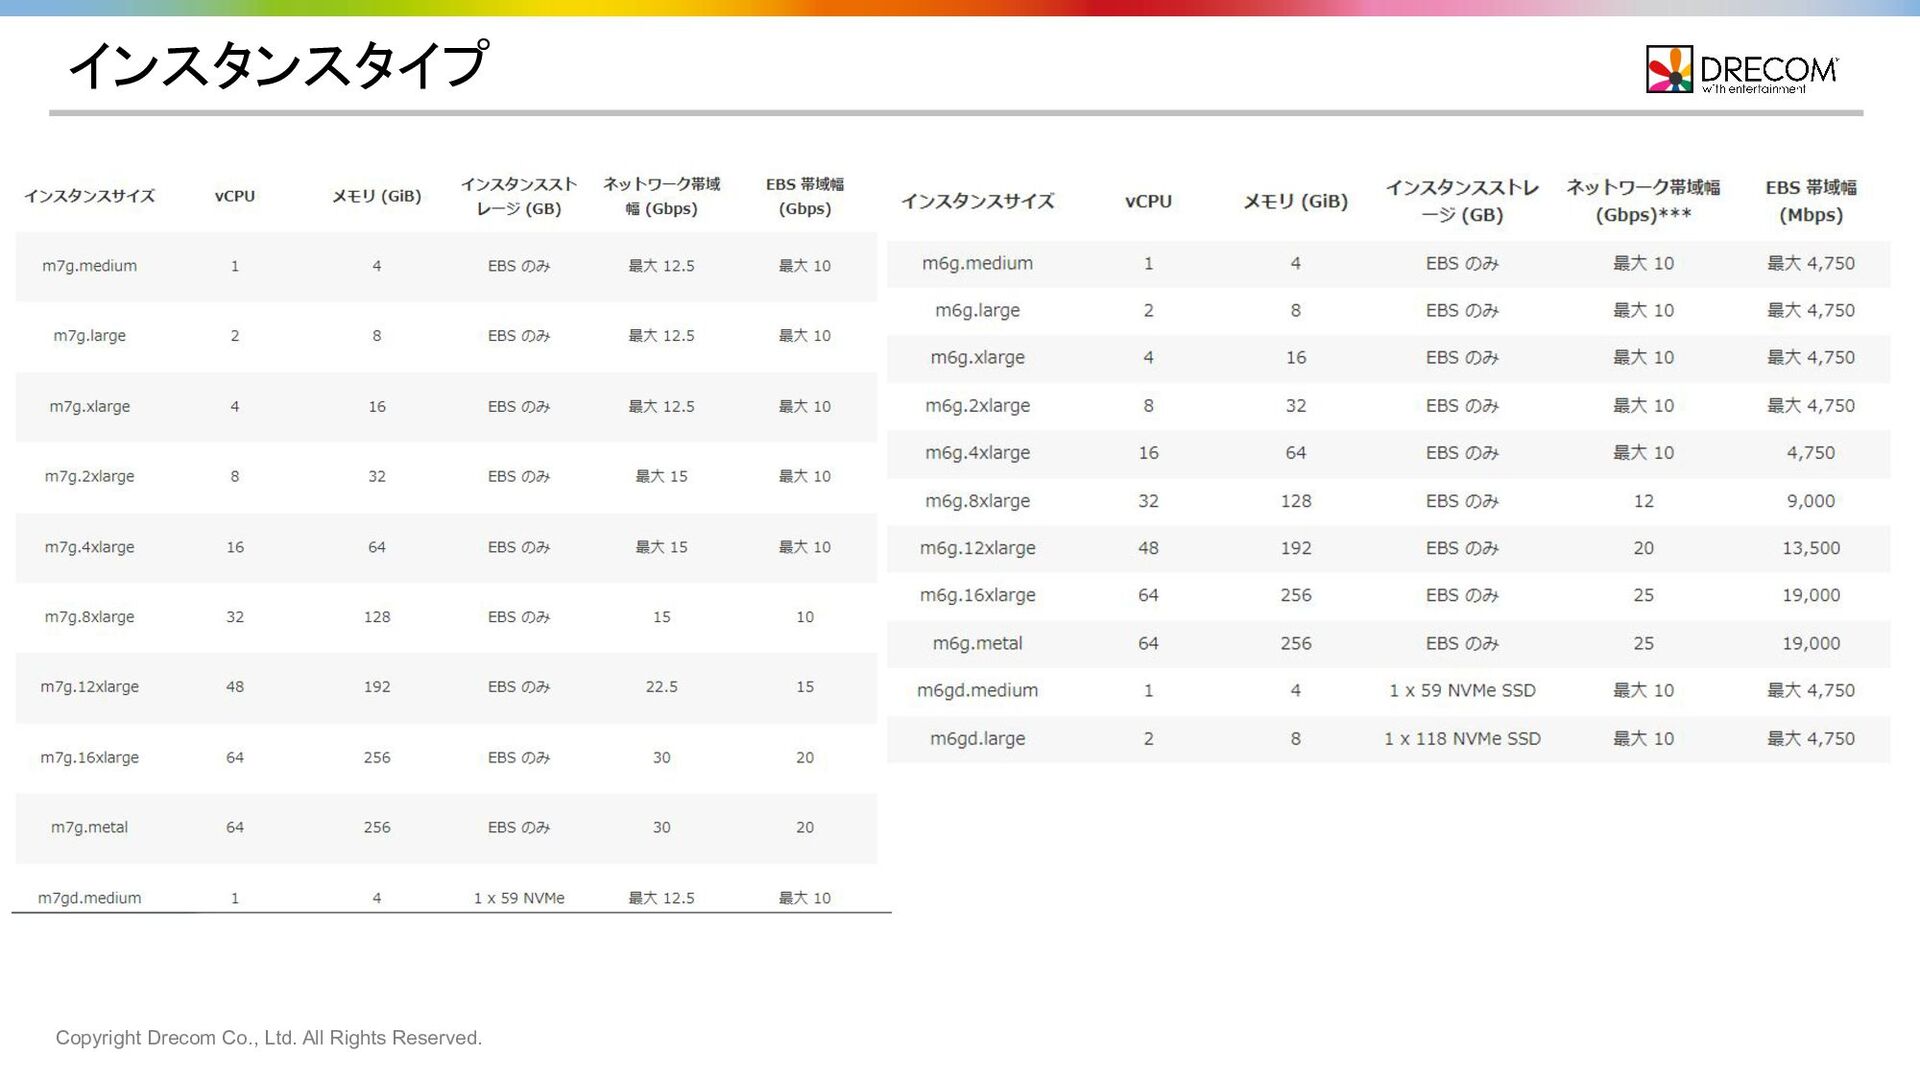Viewport: 1920px width, 1080px height.
Task: Select the m7g.16xlarge cell
Action: click(89, 758)
